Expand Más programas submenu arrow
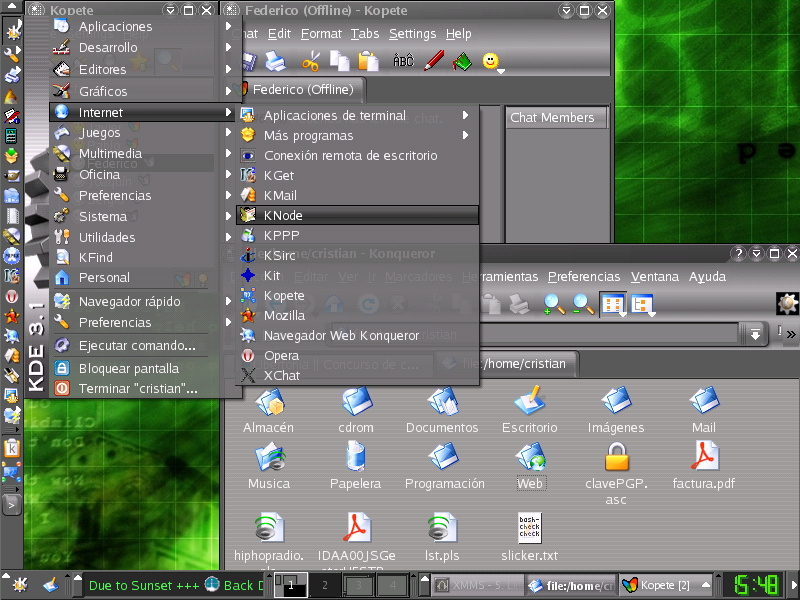 [x=465, y=135]
